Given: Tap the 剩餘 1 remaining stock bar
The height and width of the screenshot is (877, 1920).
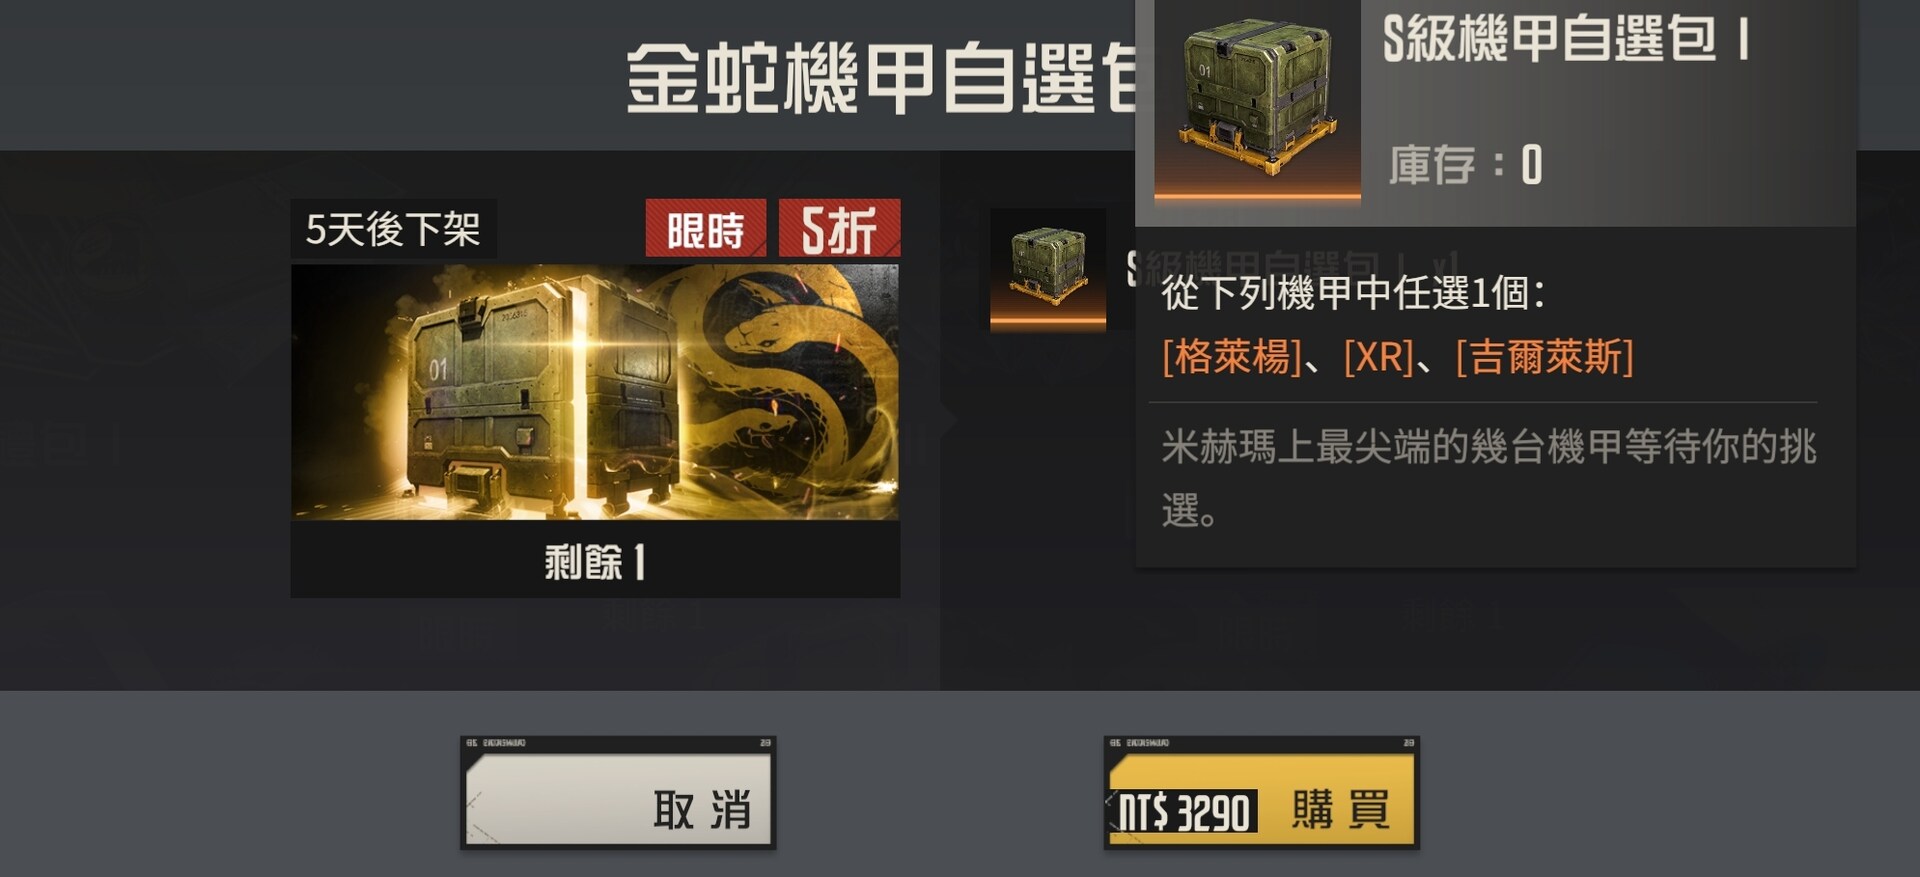Looking at the screenshot, I should (595, 561).
